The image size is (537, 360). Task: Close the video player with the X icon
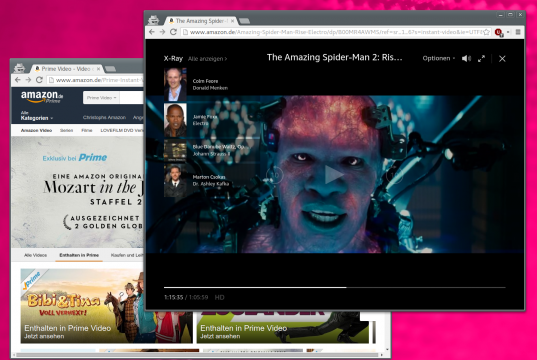point(502,59)
